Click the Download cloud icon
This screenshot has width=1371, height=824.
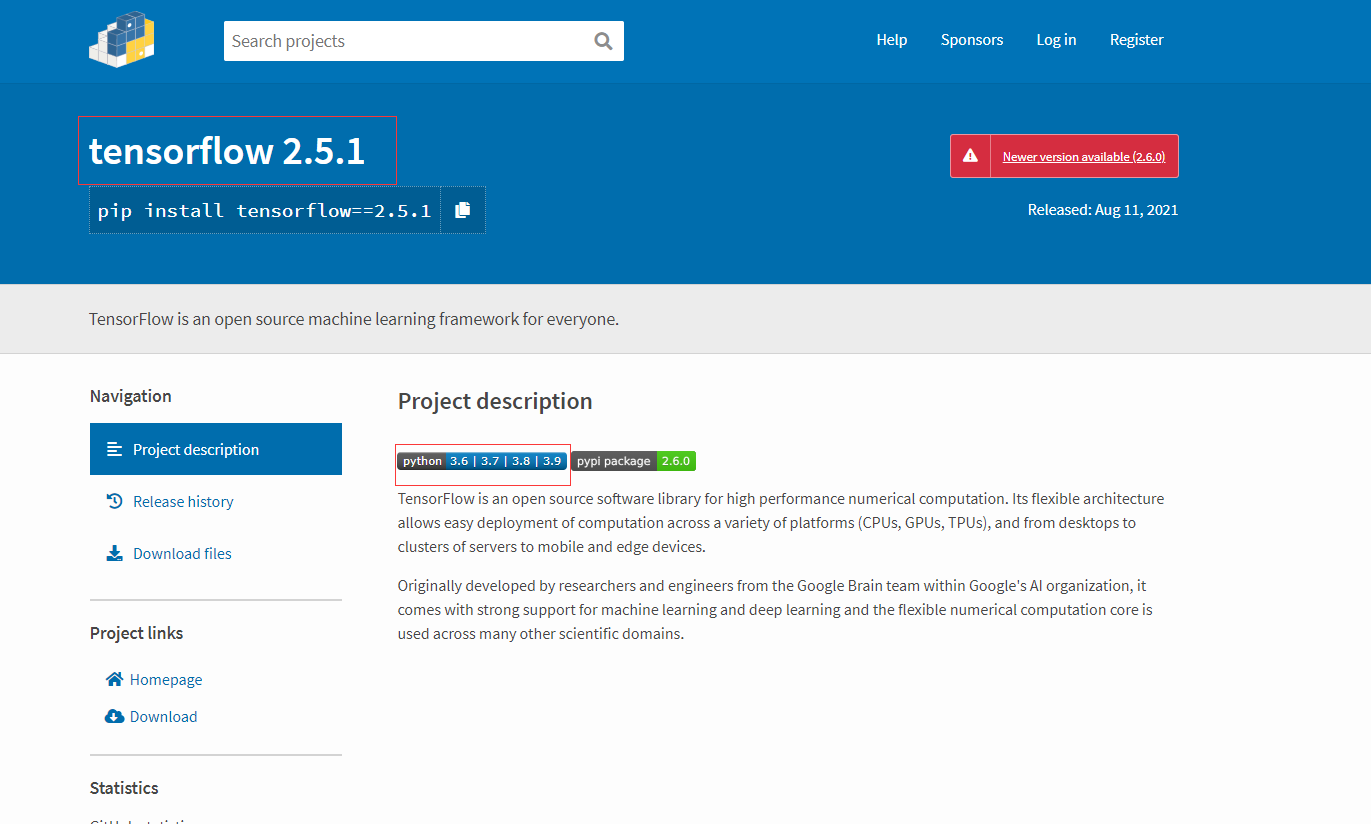[114, 716]
